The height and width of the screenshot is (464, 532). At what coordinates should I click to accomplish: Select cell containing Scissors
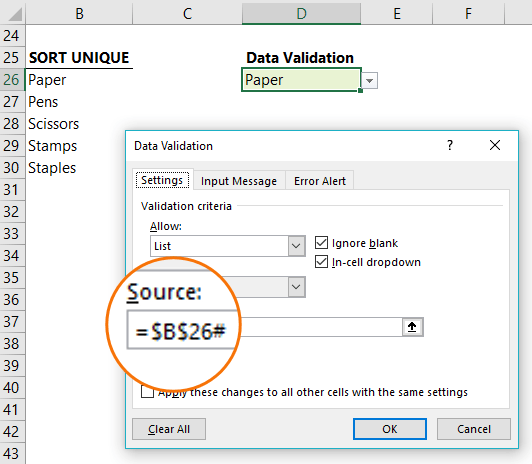click(79, 124)
